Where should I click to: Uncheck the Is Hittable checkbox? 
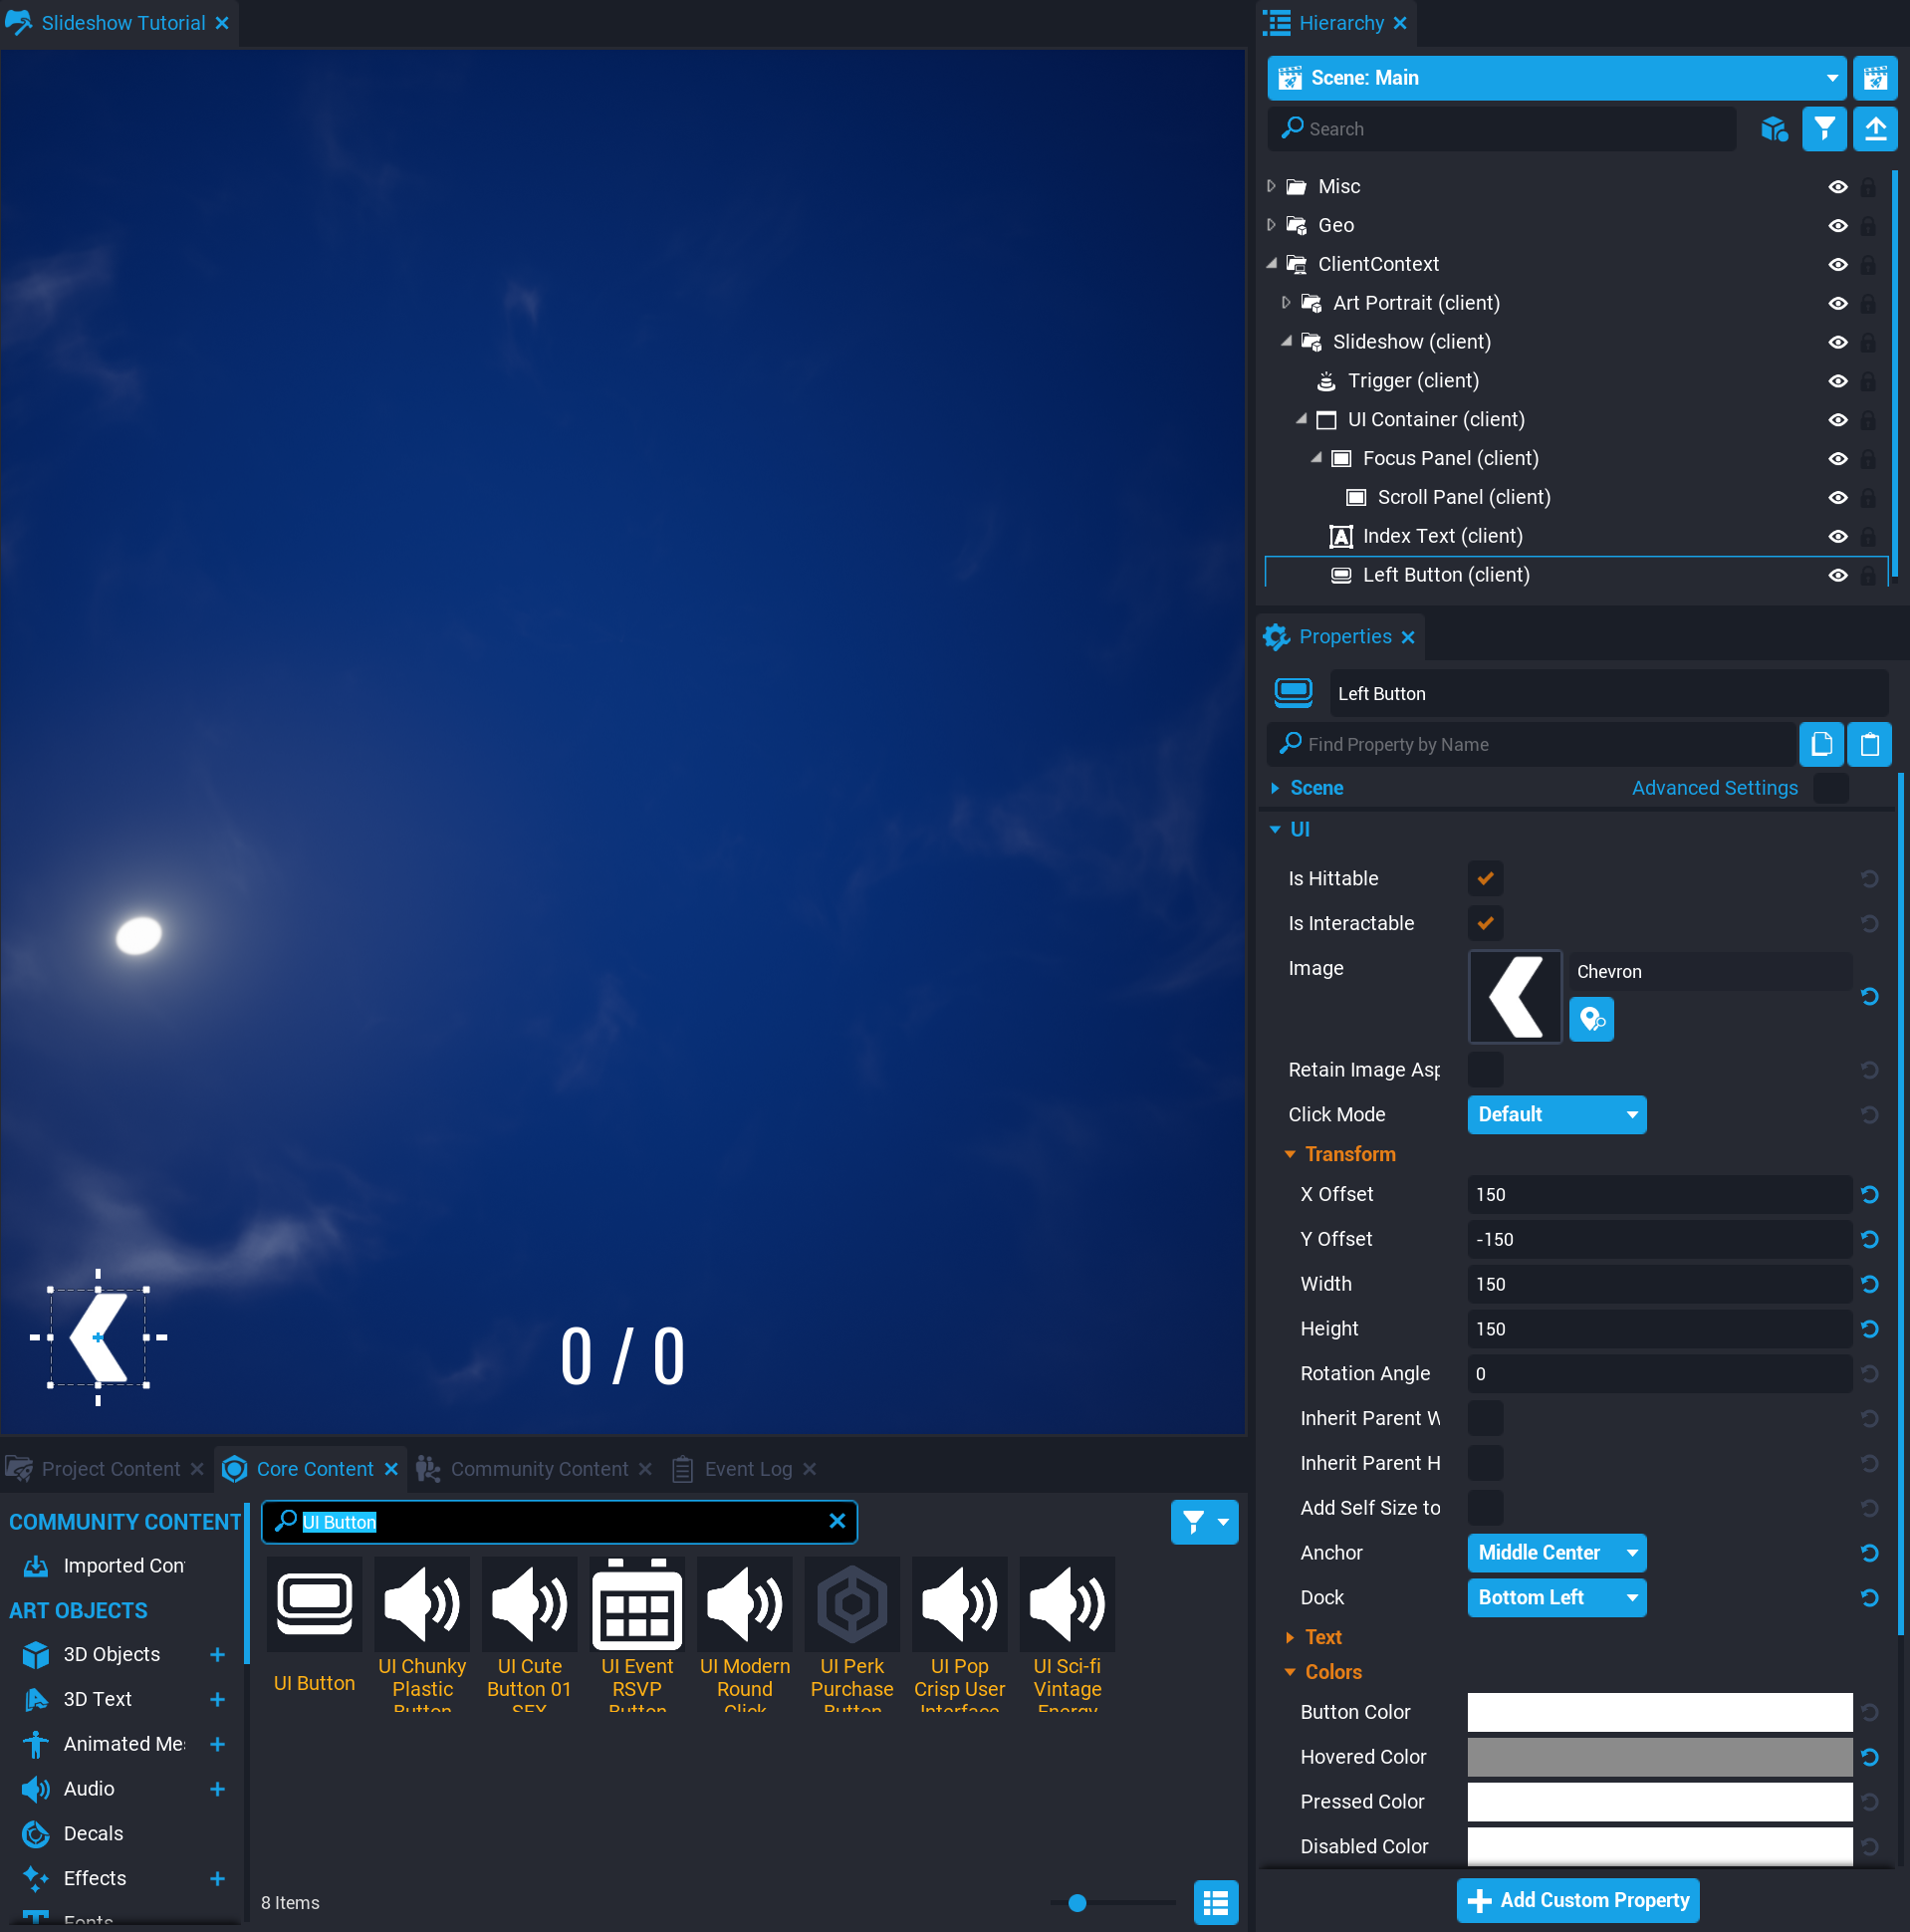click(x=1485, y=878)
